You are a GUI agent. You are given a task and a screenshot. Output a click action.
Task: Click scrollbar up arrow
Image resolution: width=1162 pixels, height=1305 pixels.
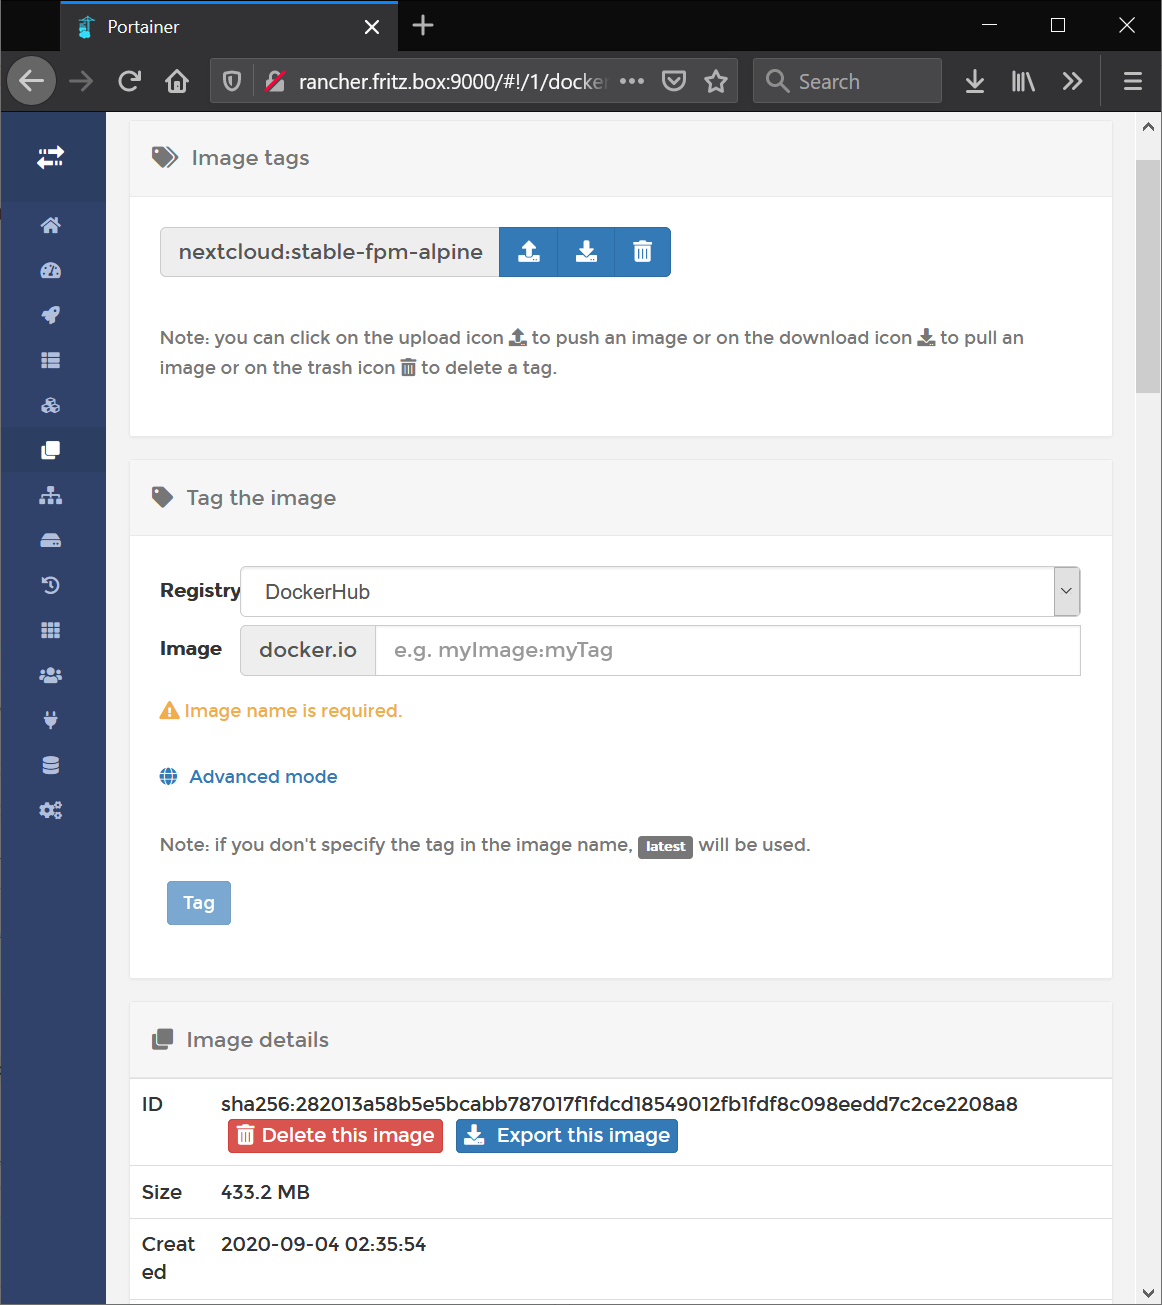click(1148, 127)
